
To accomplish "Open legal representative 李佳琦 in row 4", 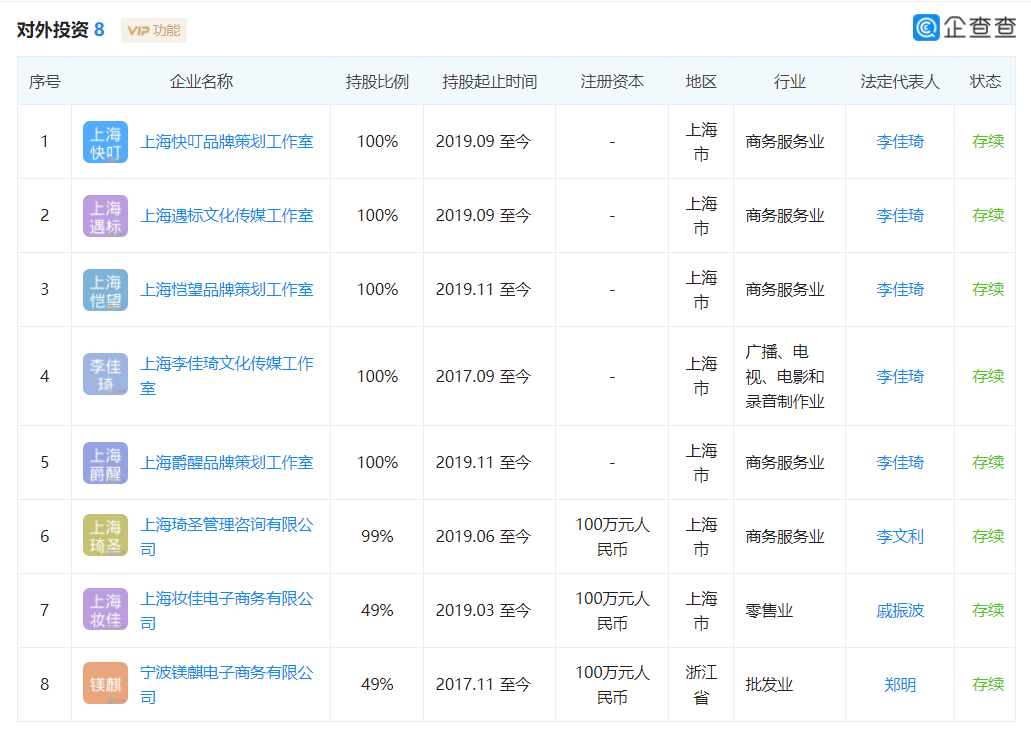I will [899, 376].
